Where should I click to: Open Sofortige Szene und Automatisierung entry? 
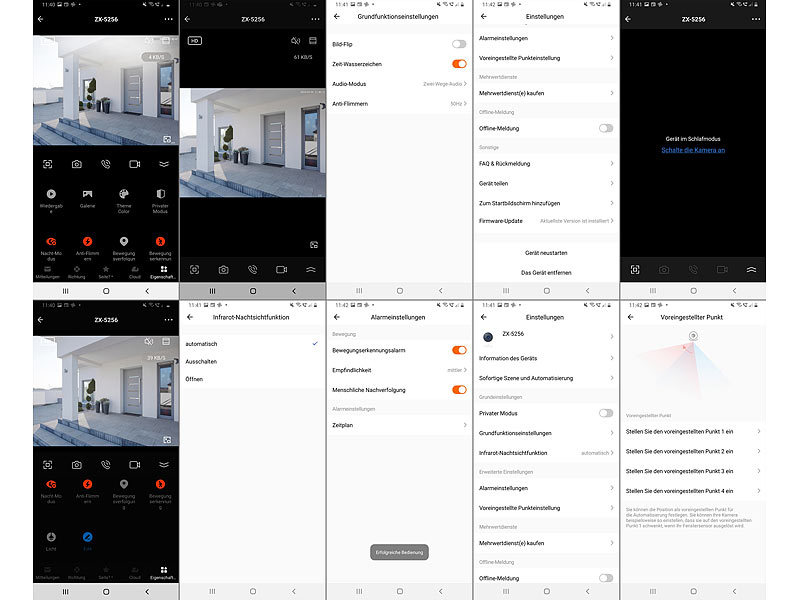tap(546, 378)
